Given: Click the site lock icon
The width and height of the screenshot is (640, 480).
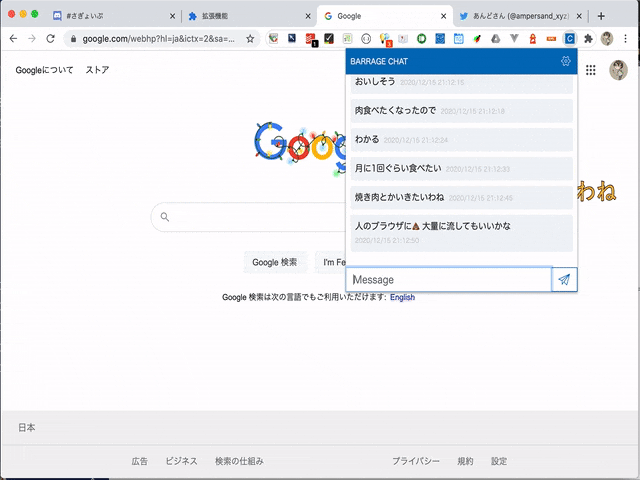Looking at the screenshot, I should [73, 39].
